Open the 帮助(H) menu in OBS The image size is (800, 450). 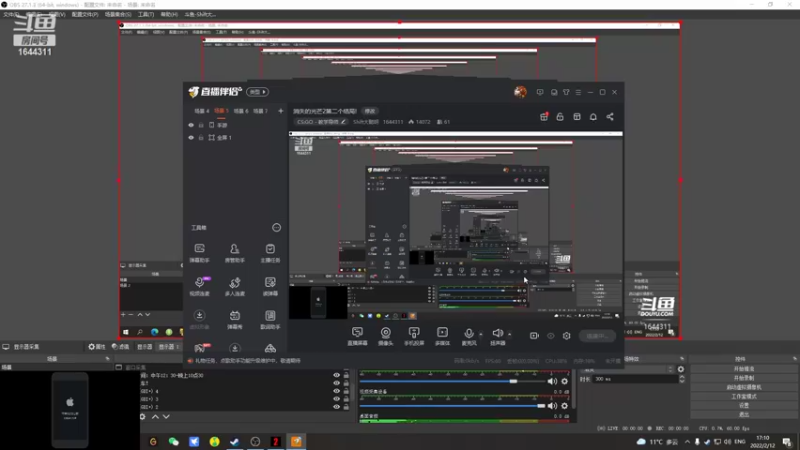[x=169, y=14]
